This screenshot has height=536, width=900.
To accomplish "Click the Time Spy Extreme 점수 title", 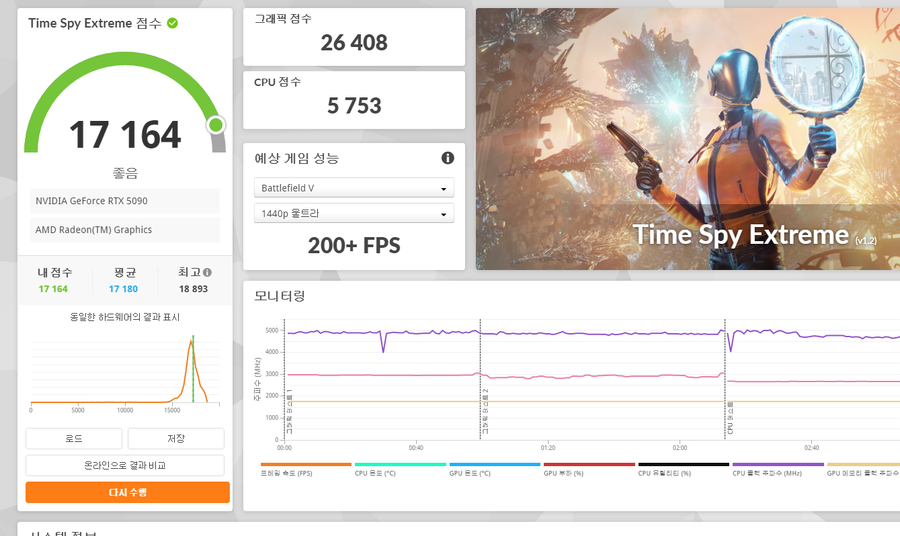I will (95, 23).
